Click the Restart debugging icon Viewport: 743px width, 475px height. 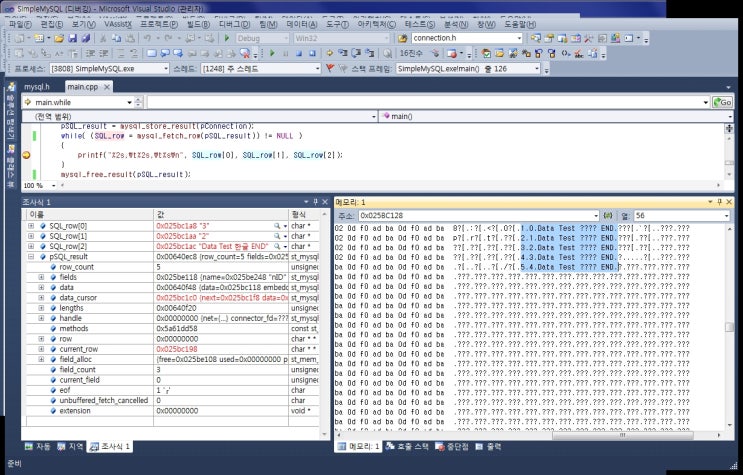[312, 54]
